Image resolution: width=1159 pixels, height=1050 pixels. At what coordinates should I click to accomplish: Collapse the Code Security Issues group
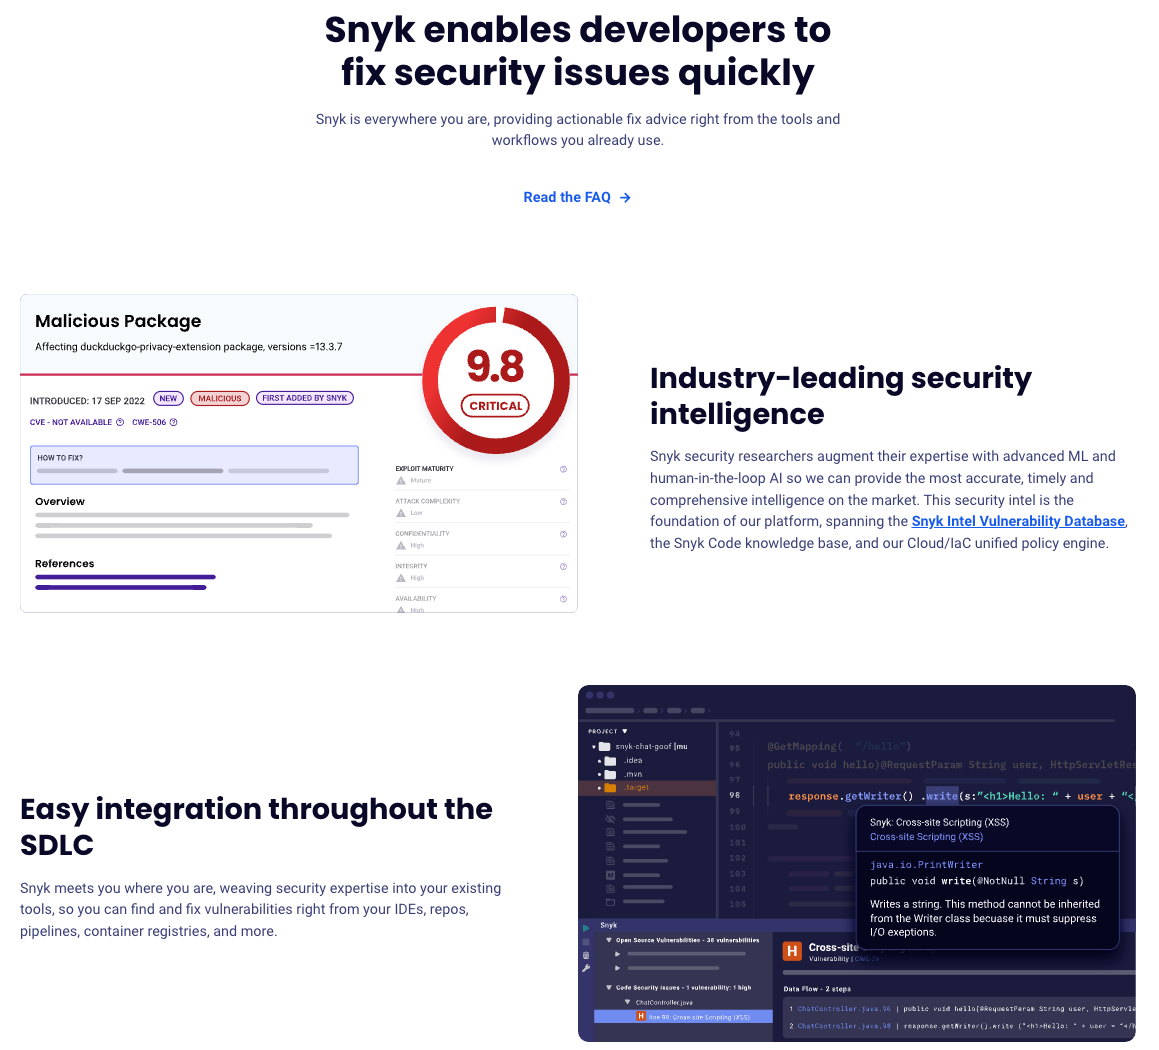[609, 987]
